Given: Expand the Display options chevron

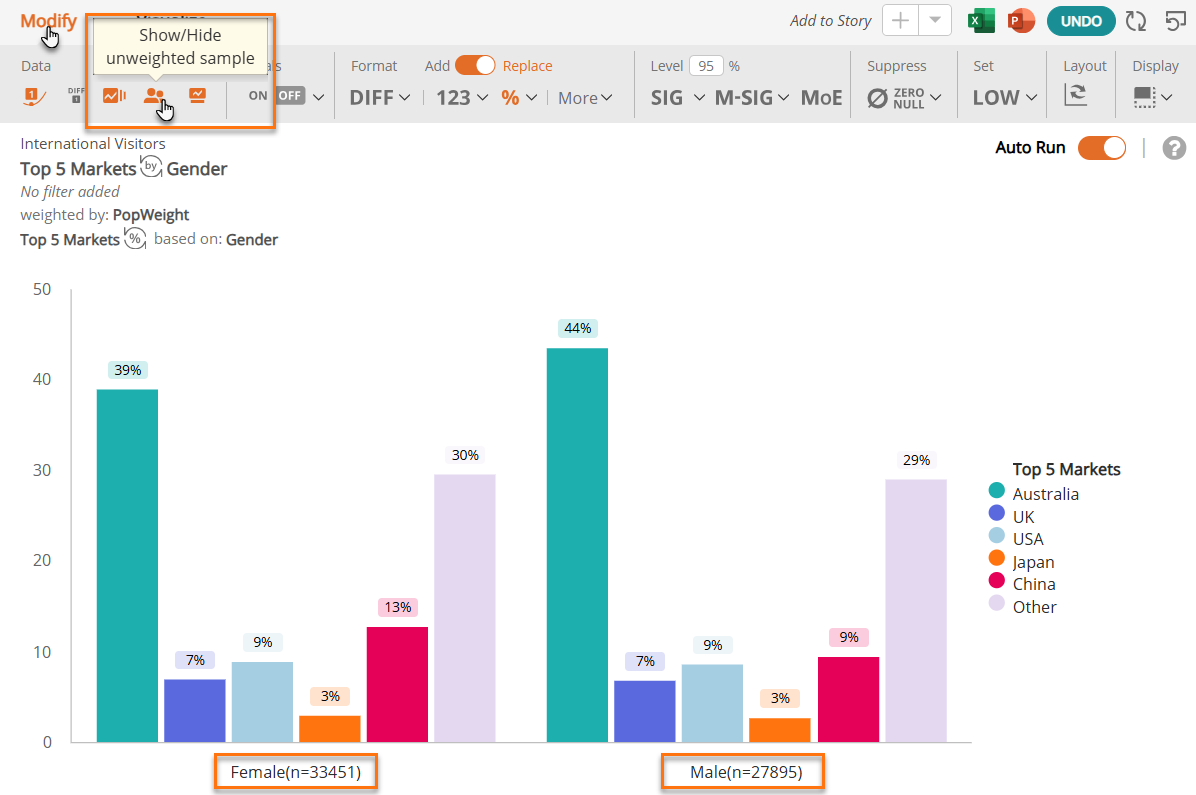Looking at the screenshot, I should coord(1166,98).
